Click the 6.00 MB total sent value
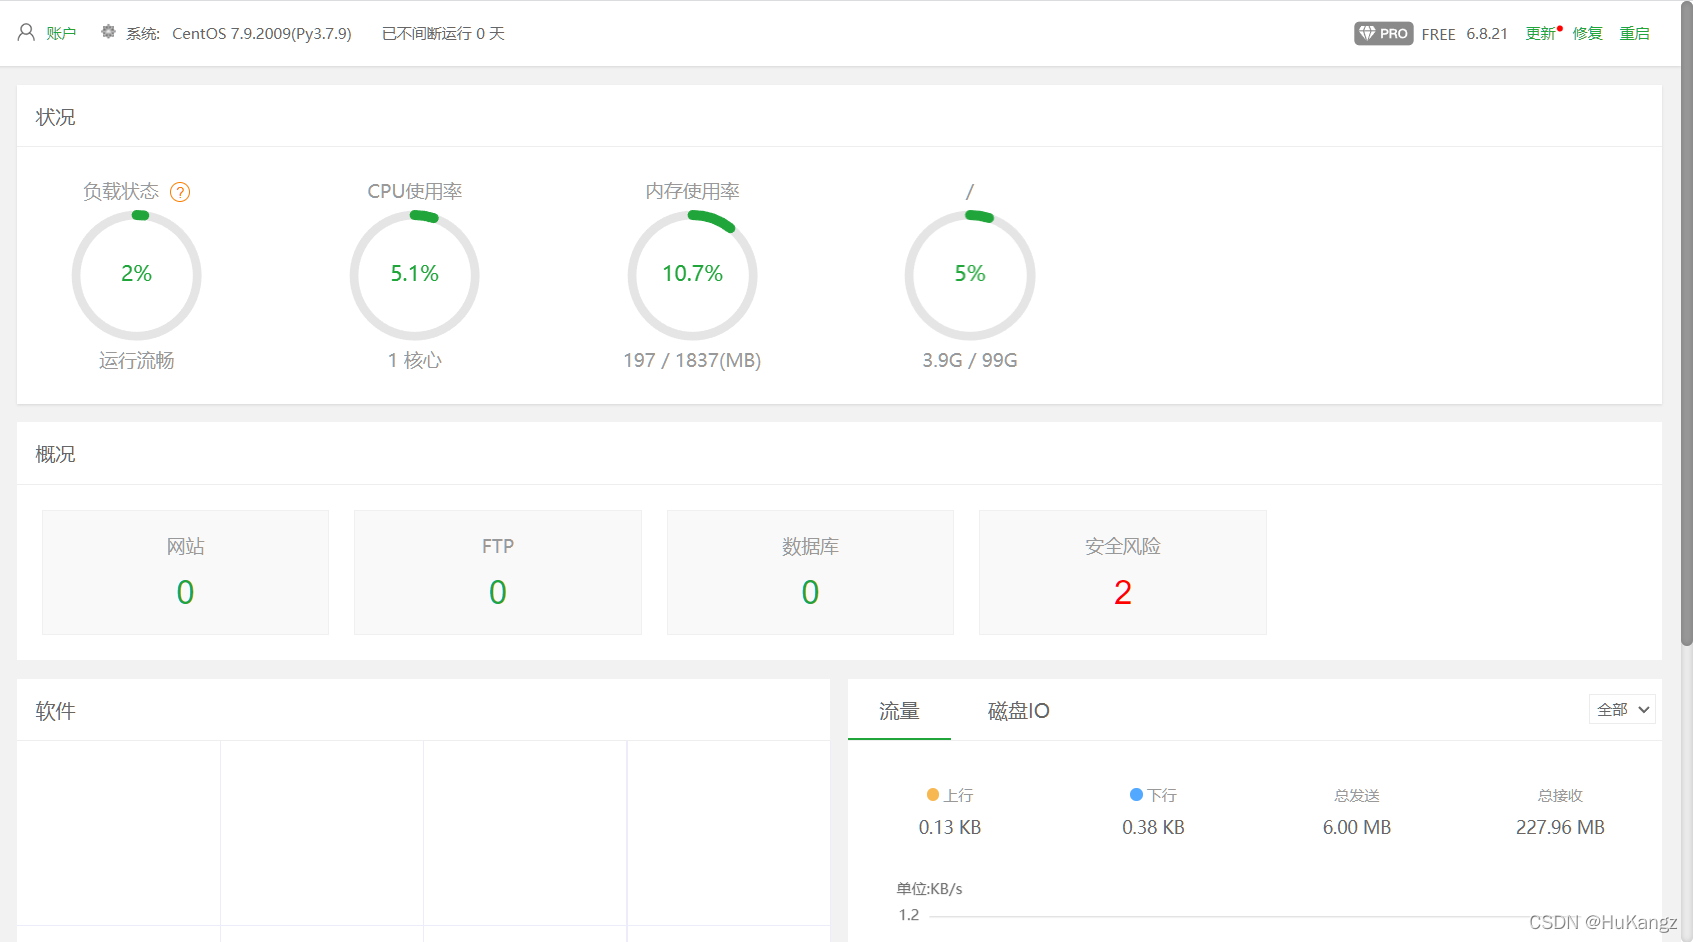This screenshot has height=942, width=1693. (x=1357, y=827)
